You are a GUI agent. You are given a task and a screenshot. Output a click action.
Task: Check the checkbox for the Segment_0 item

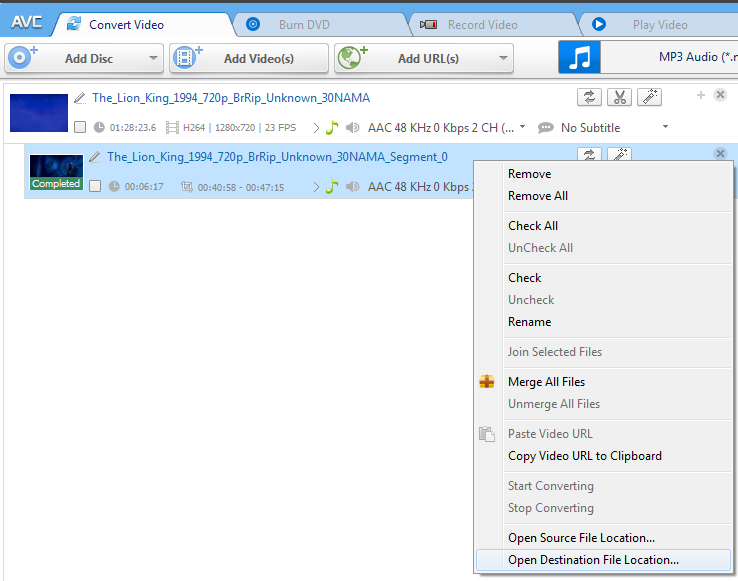point(95,186)
